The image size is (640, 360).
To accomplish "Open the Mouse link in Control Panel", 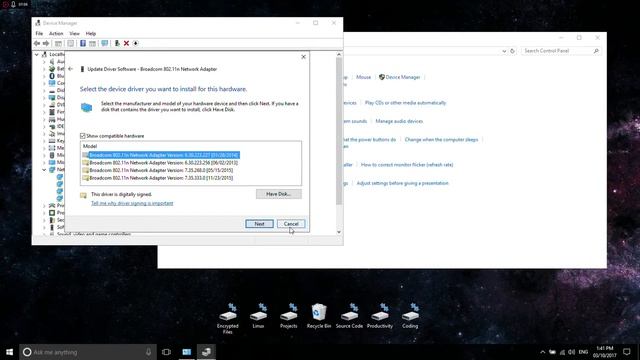I will point(363,77).
